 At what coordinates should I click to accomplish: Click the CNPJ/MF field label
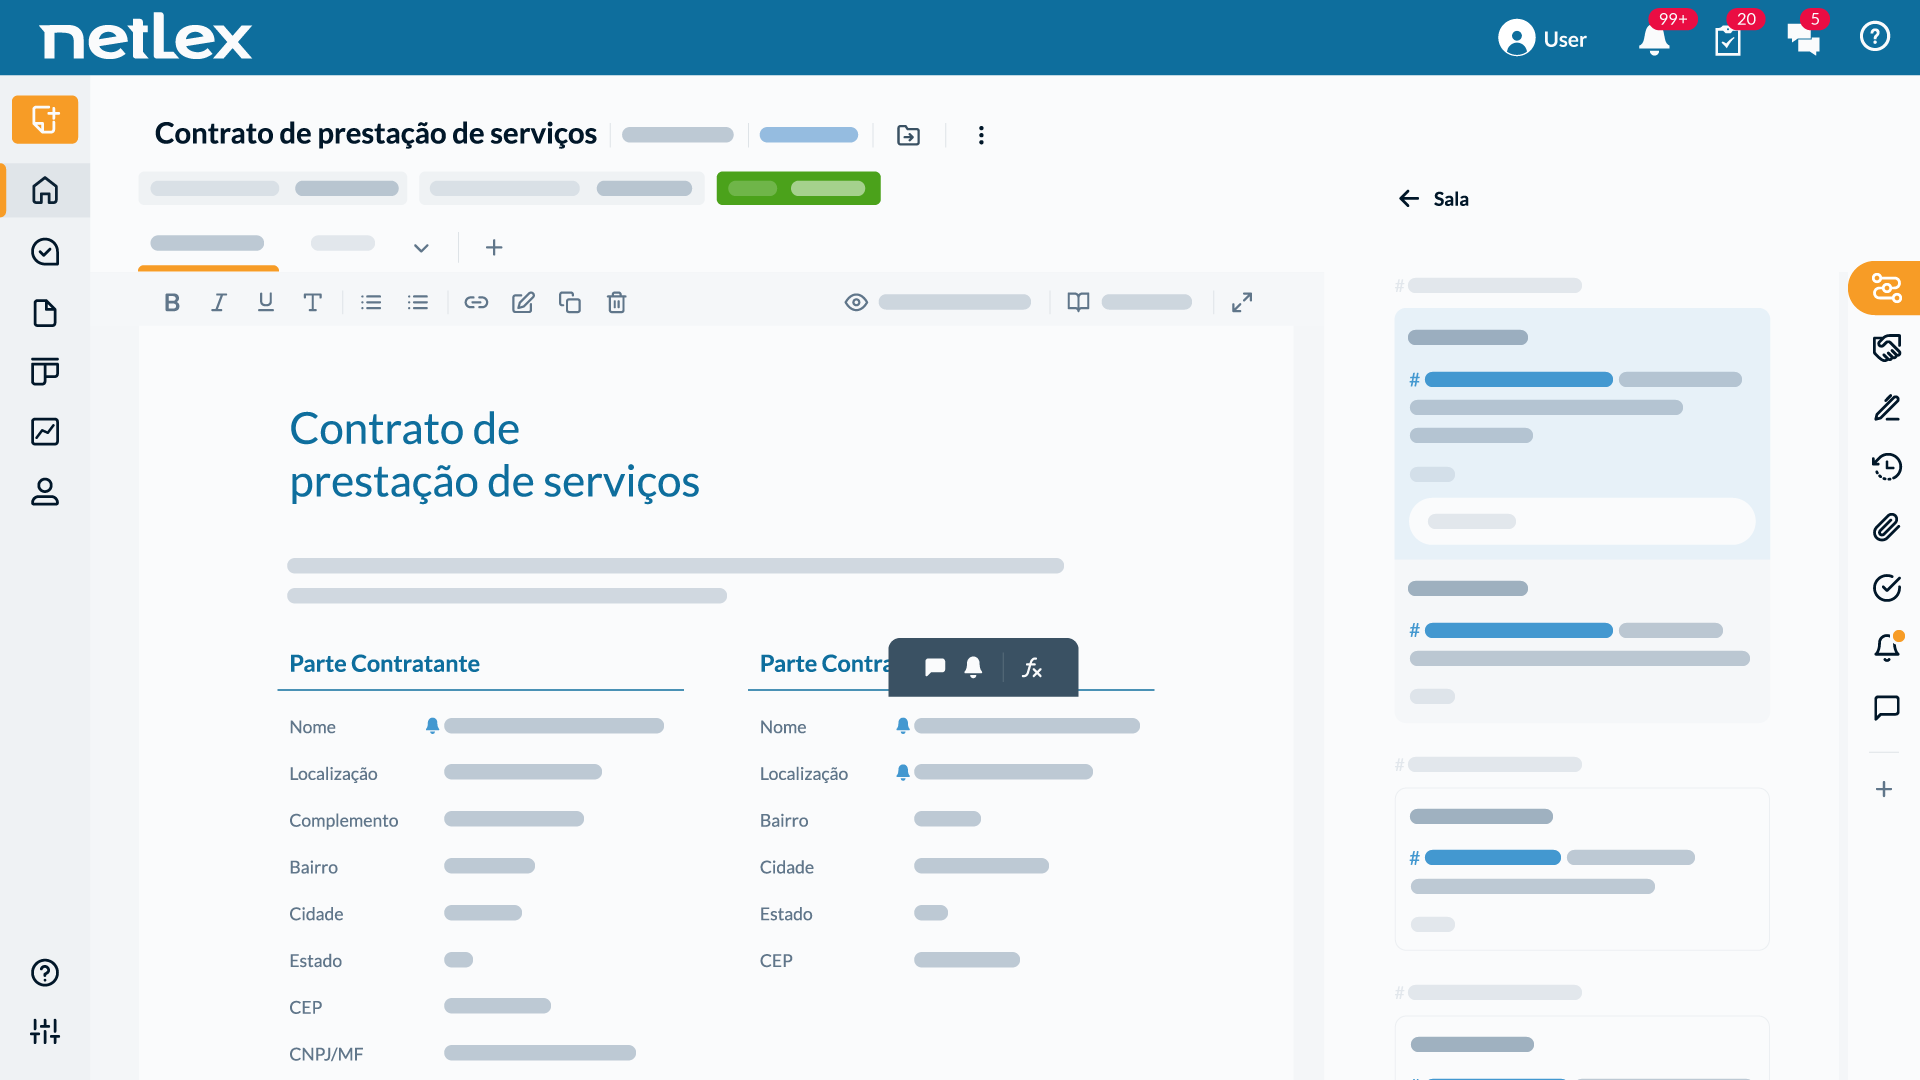click(326, 1054)
